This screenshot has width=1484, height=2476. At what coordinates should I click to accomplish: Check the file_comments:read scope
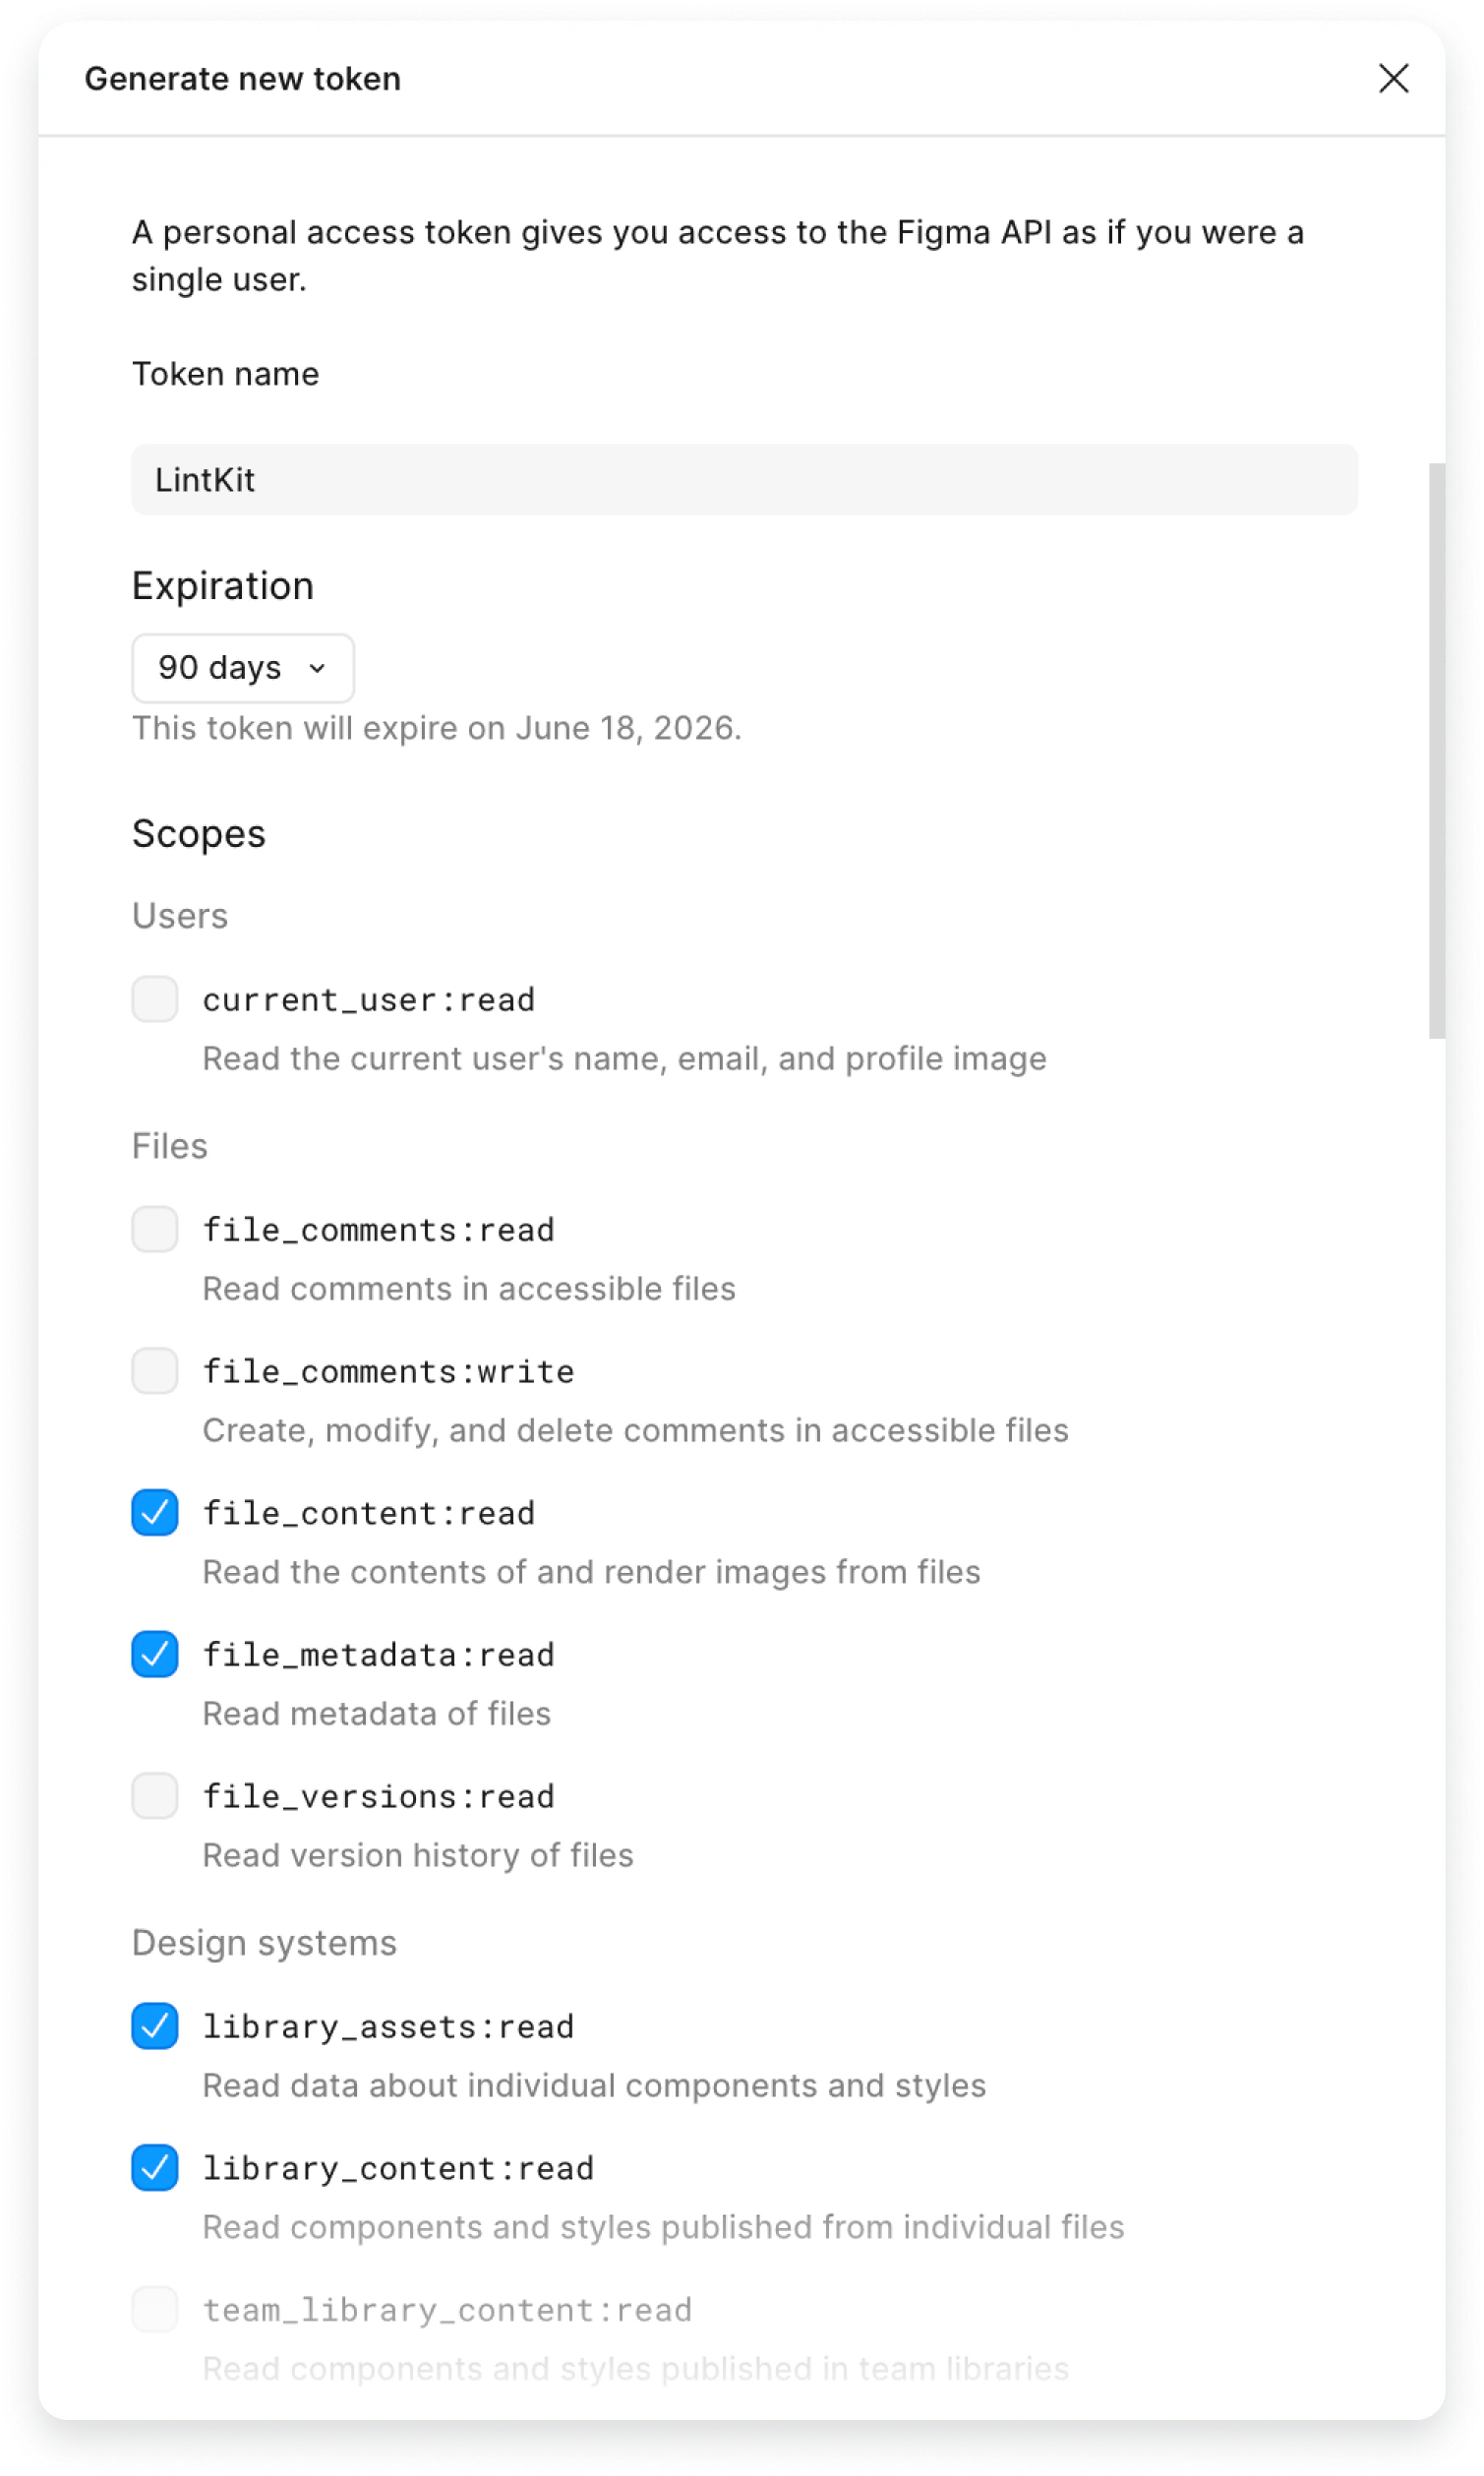tap(154, 1229)
